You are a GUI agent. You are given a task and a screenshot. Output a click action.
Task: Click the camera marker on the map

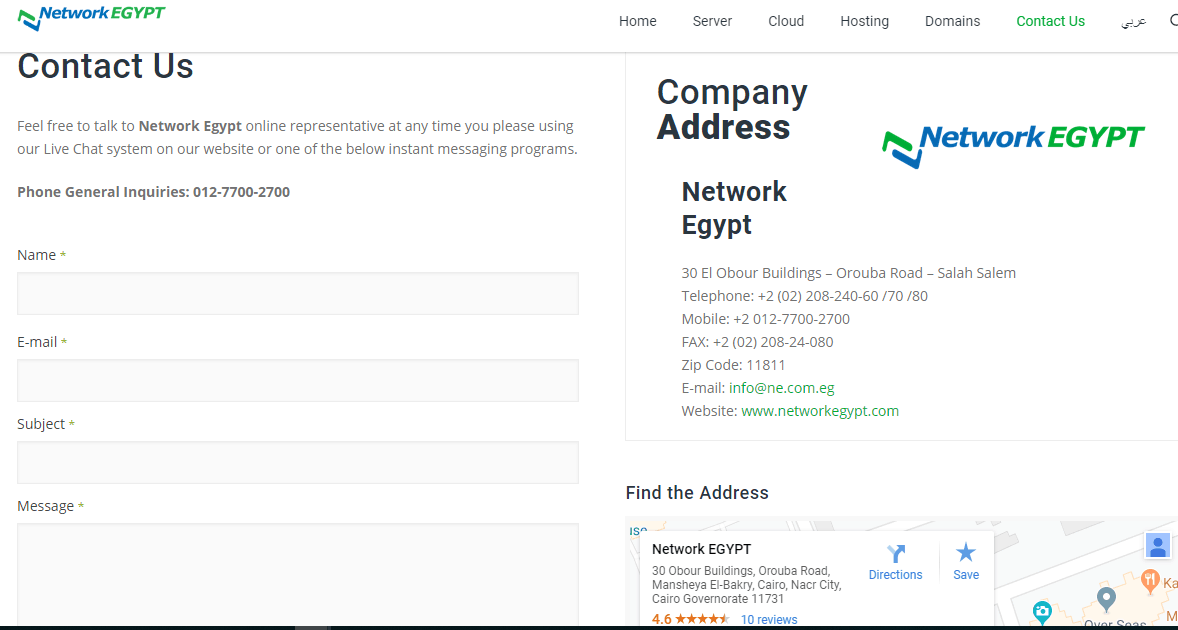tap(1042, 611)
